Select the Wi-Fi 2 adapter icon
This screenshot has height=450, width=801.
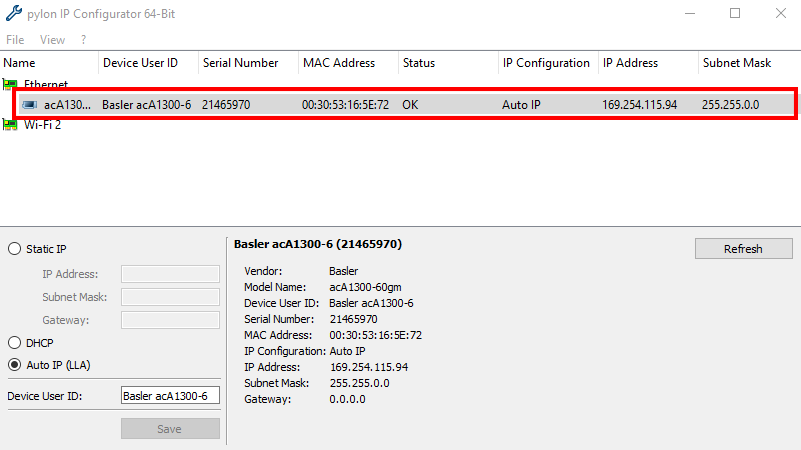coord(10,124)
